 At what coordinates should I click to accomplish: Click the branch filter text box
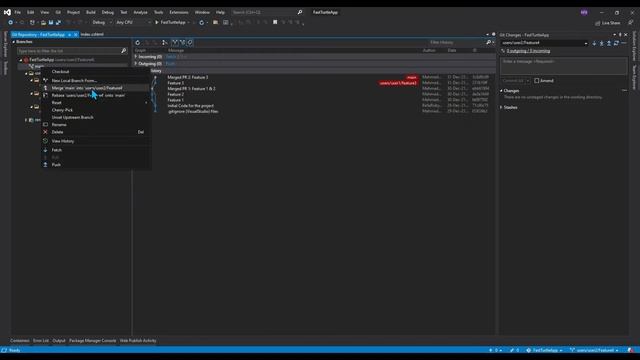[x=69, y=51]
